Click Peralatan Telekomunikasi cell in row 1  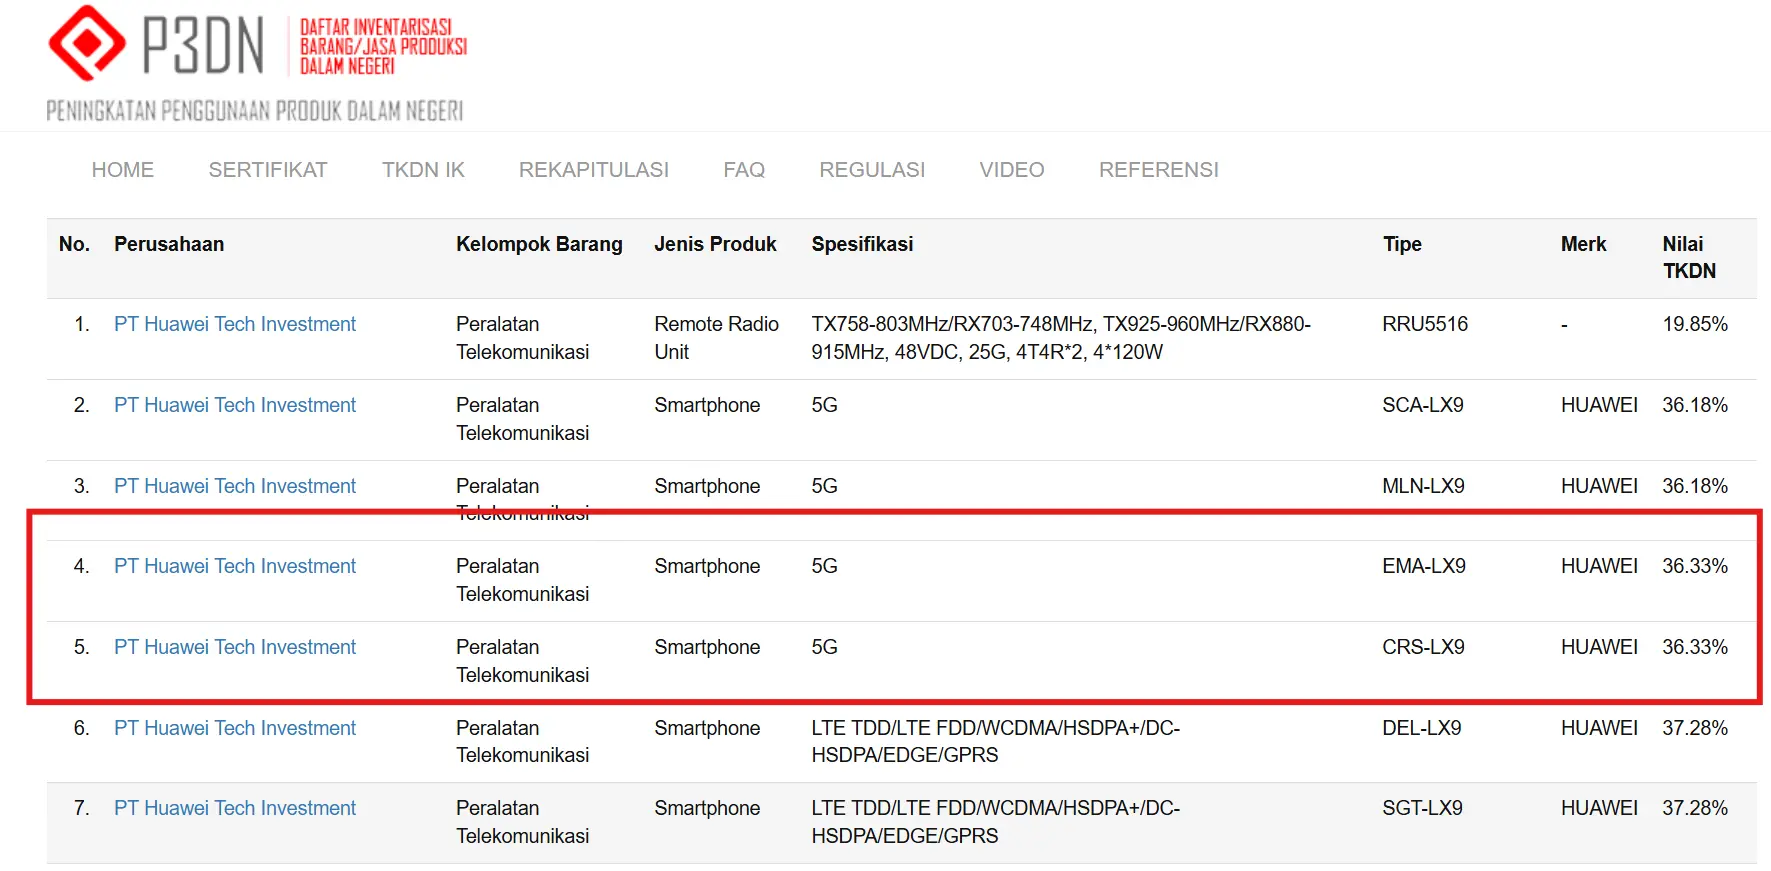click(522, 338)
